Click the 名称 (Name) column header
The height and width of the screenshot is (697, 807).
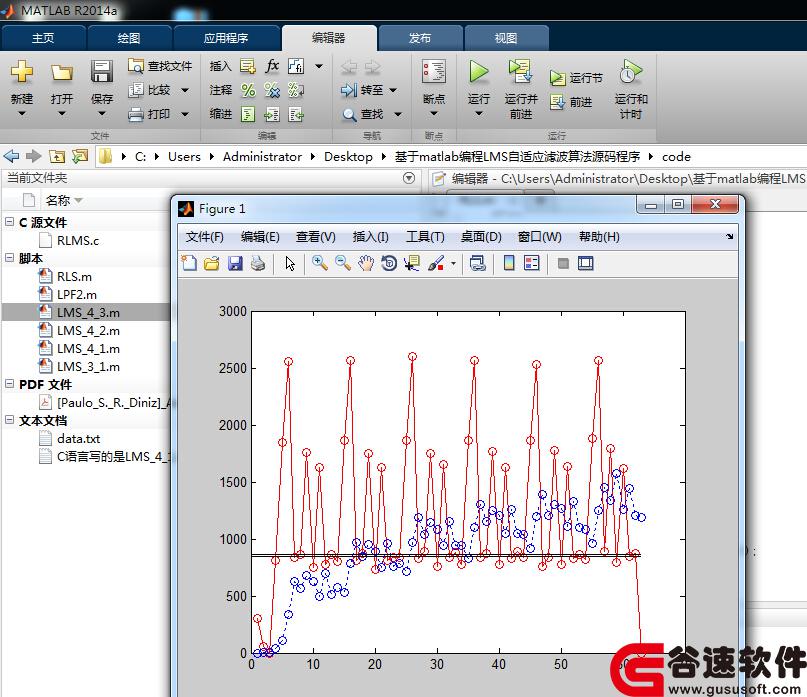click(x=58, y=200)
